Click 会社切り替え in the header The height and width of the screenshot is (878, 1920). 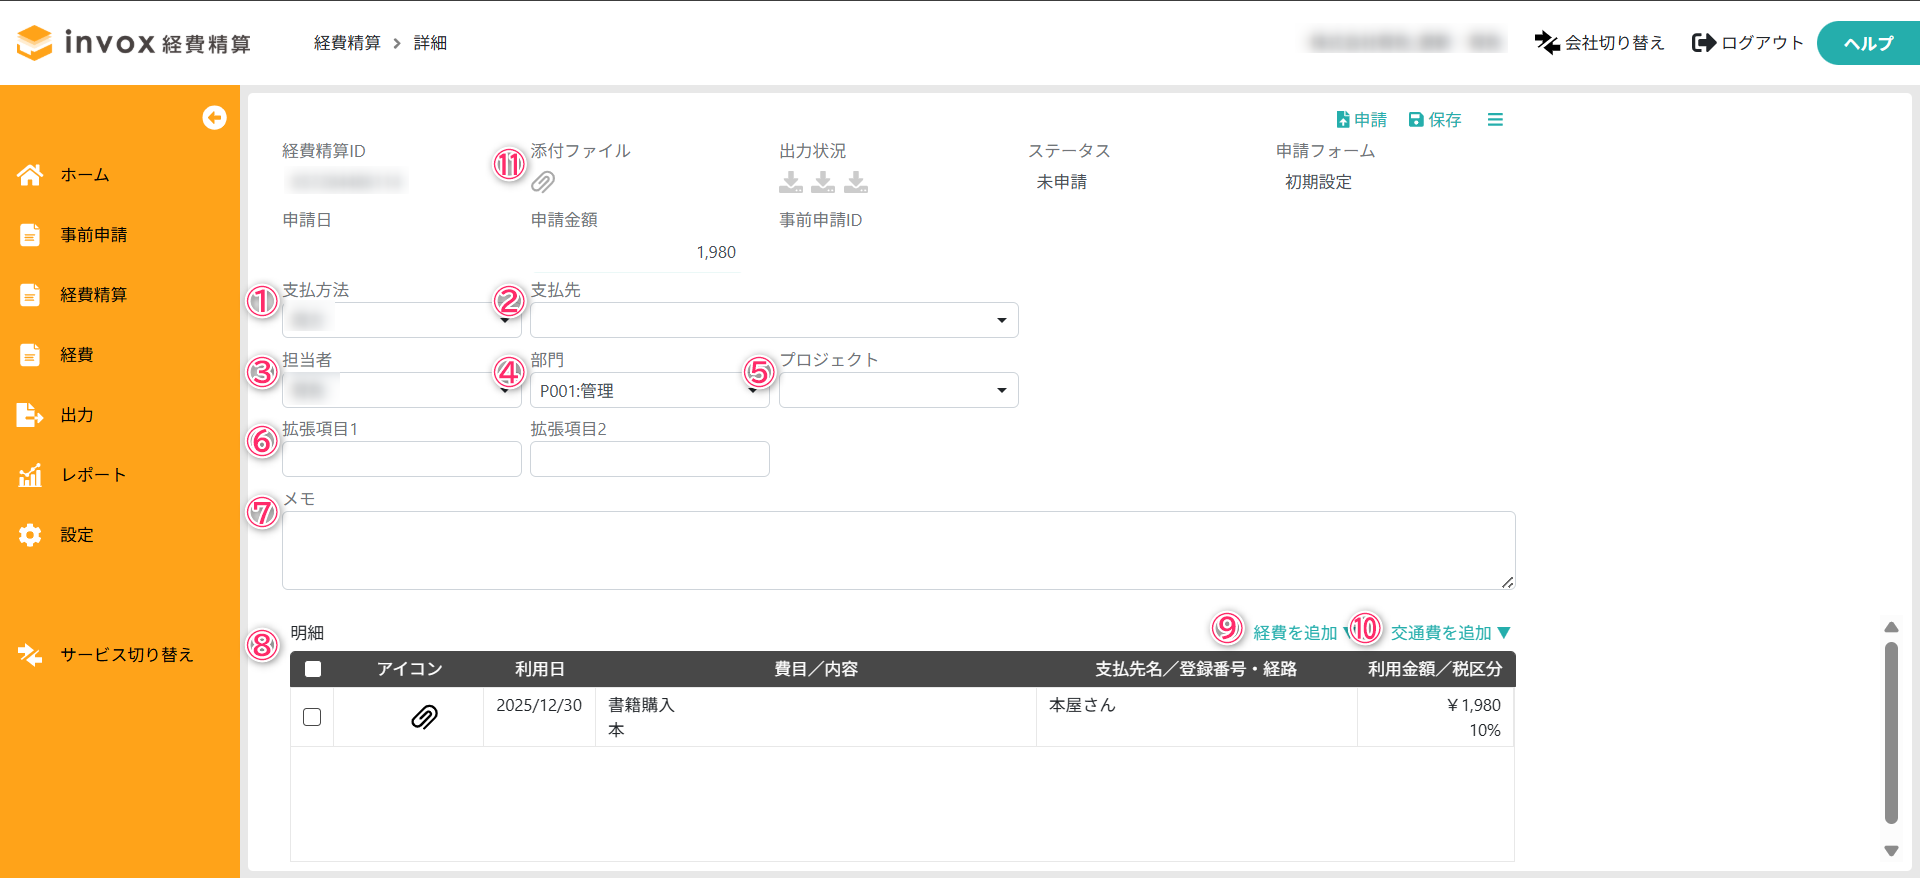point(1599,43)
